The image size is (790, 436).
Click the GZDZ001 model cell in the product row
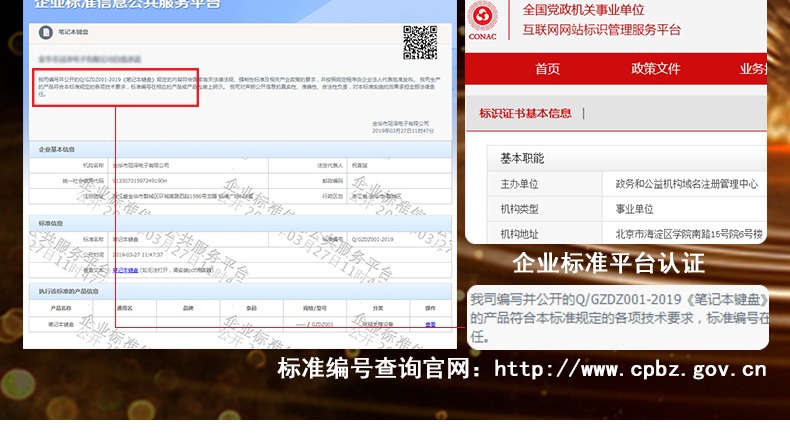pos(315,324)
